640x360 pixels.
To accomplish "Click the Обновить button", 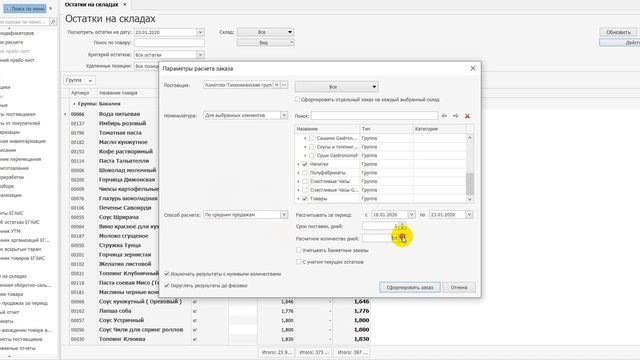I will (x=618, y=32).
